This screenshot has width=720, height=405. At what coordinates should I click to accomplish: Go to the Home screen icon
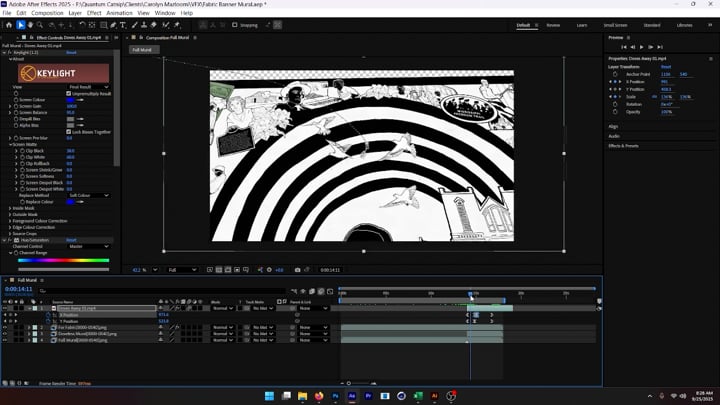tap(9, 25)
